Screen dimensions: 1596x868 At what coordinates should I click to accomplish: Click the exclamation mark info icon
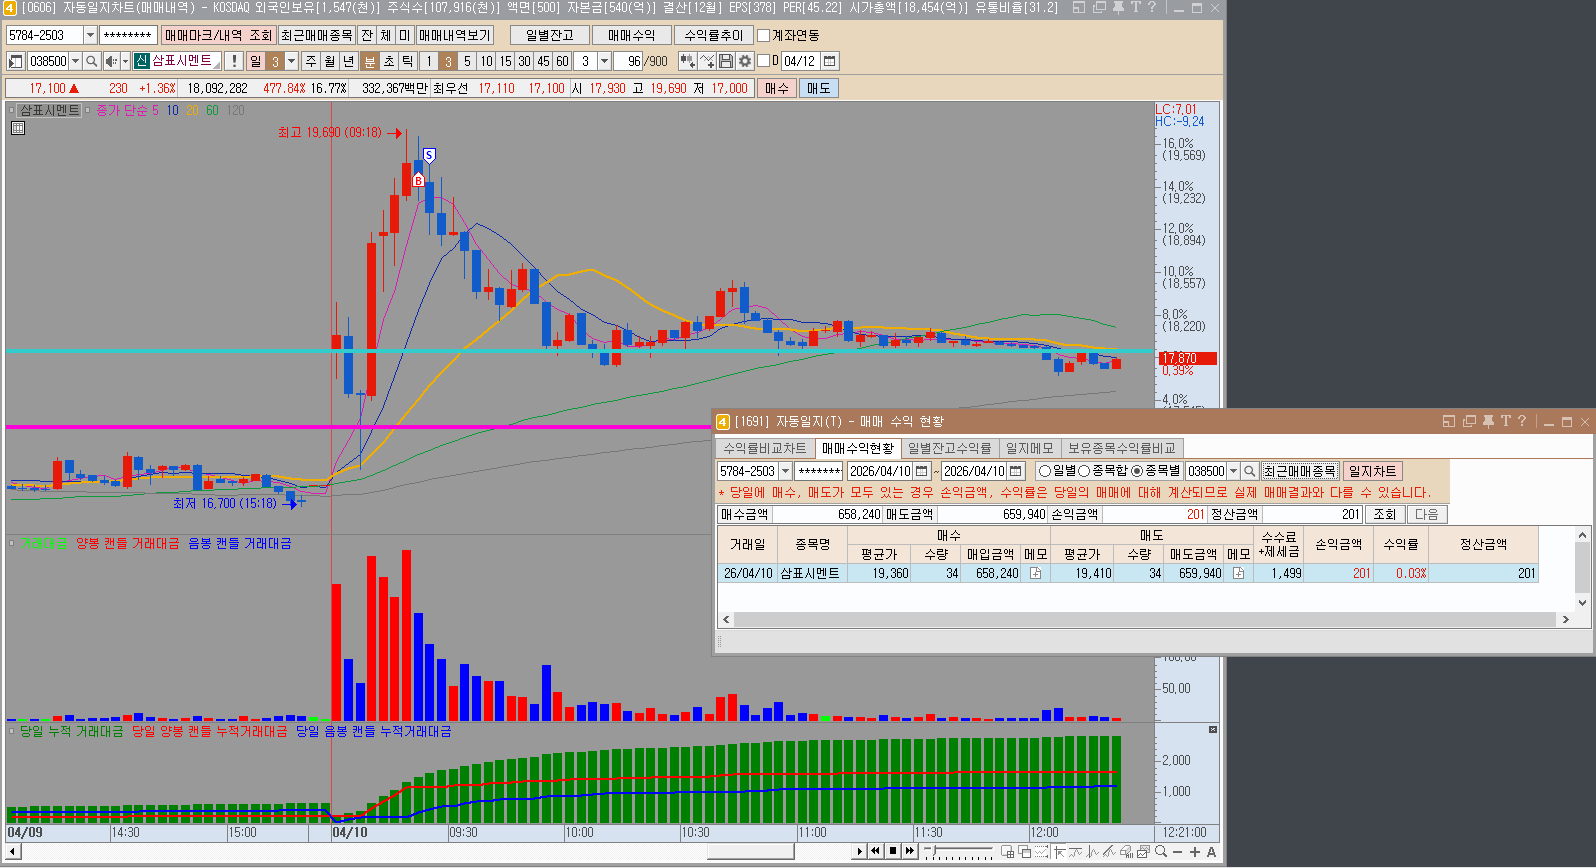click(x=234, y=61)
